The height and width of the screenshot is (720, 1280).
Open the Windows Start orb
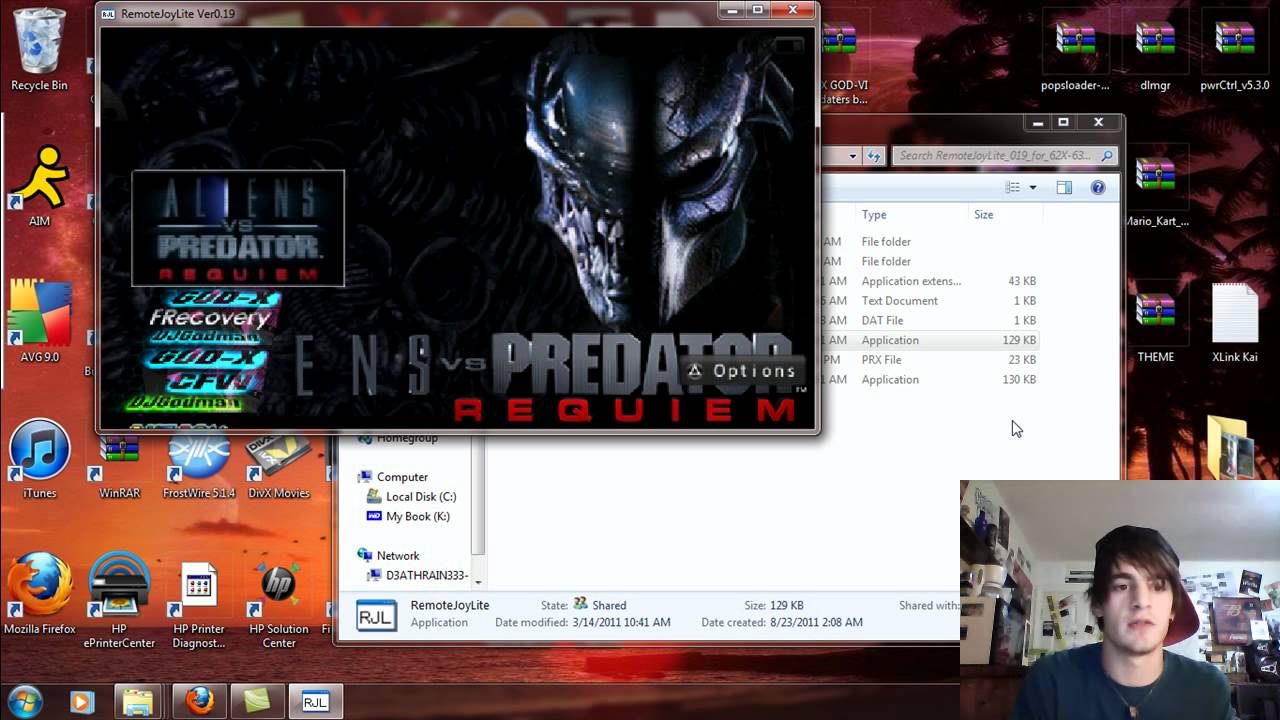point(25,700)
